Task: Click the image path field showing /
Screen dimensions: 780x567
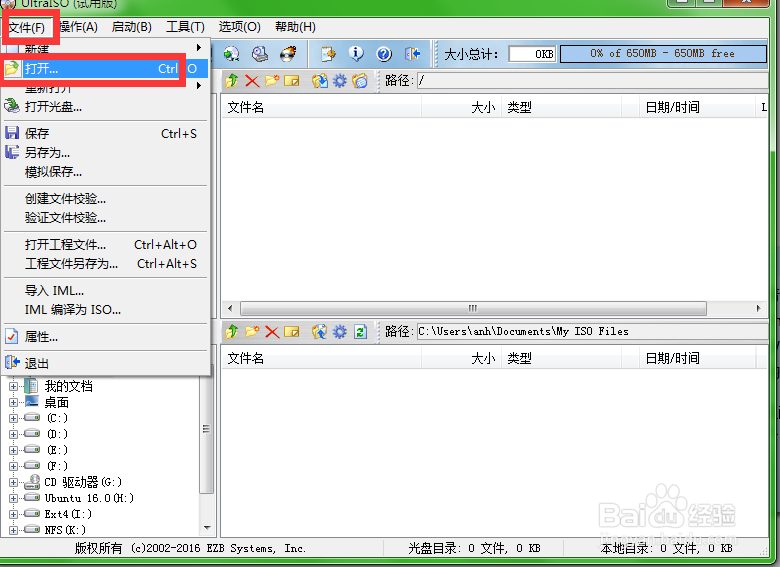Action: point(592,81)
